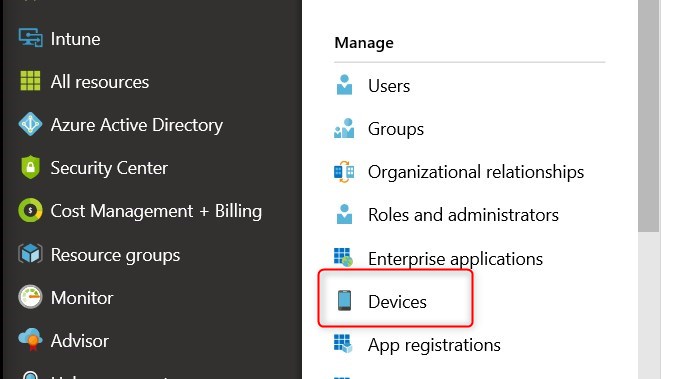Open Roles and administrators
This screenshot has width=683, height=379.
[x=463, y=215]
